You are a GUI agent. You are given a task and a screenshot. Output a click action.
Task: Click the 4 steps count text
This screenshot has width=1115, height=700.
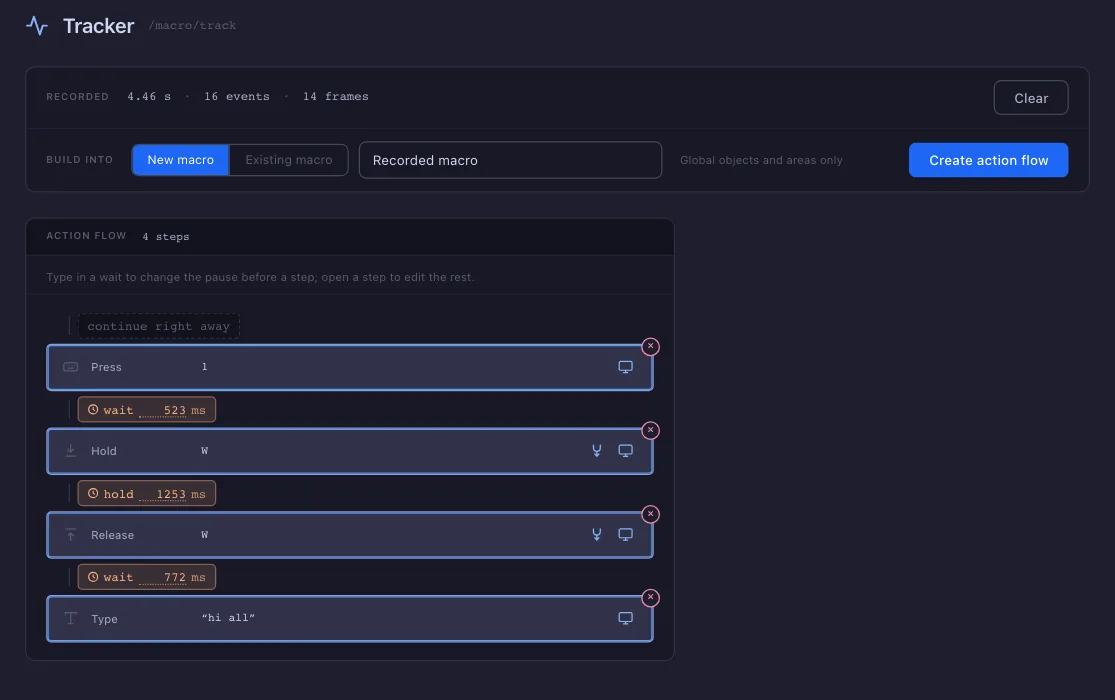166,237
